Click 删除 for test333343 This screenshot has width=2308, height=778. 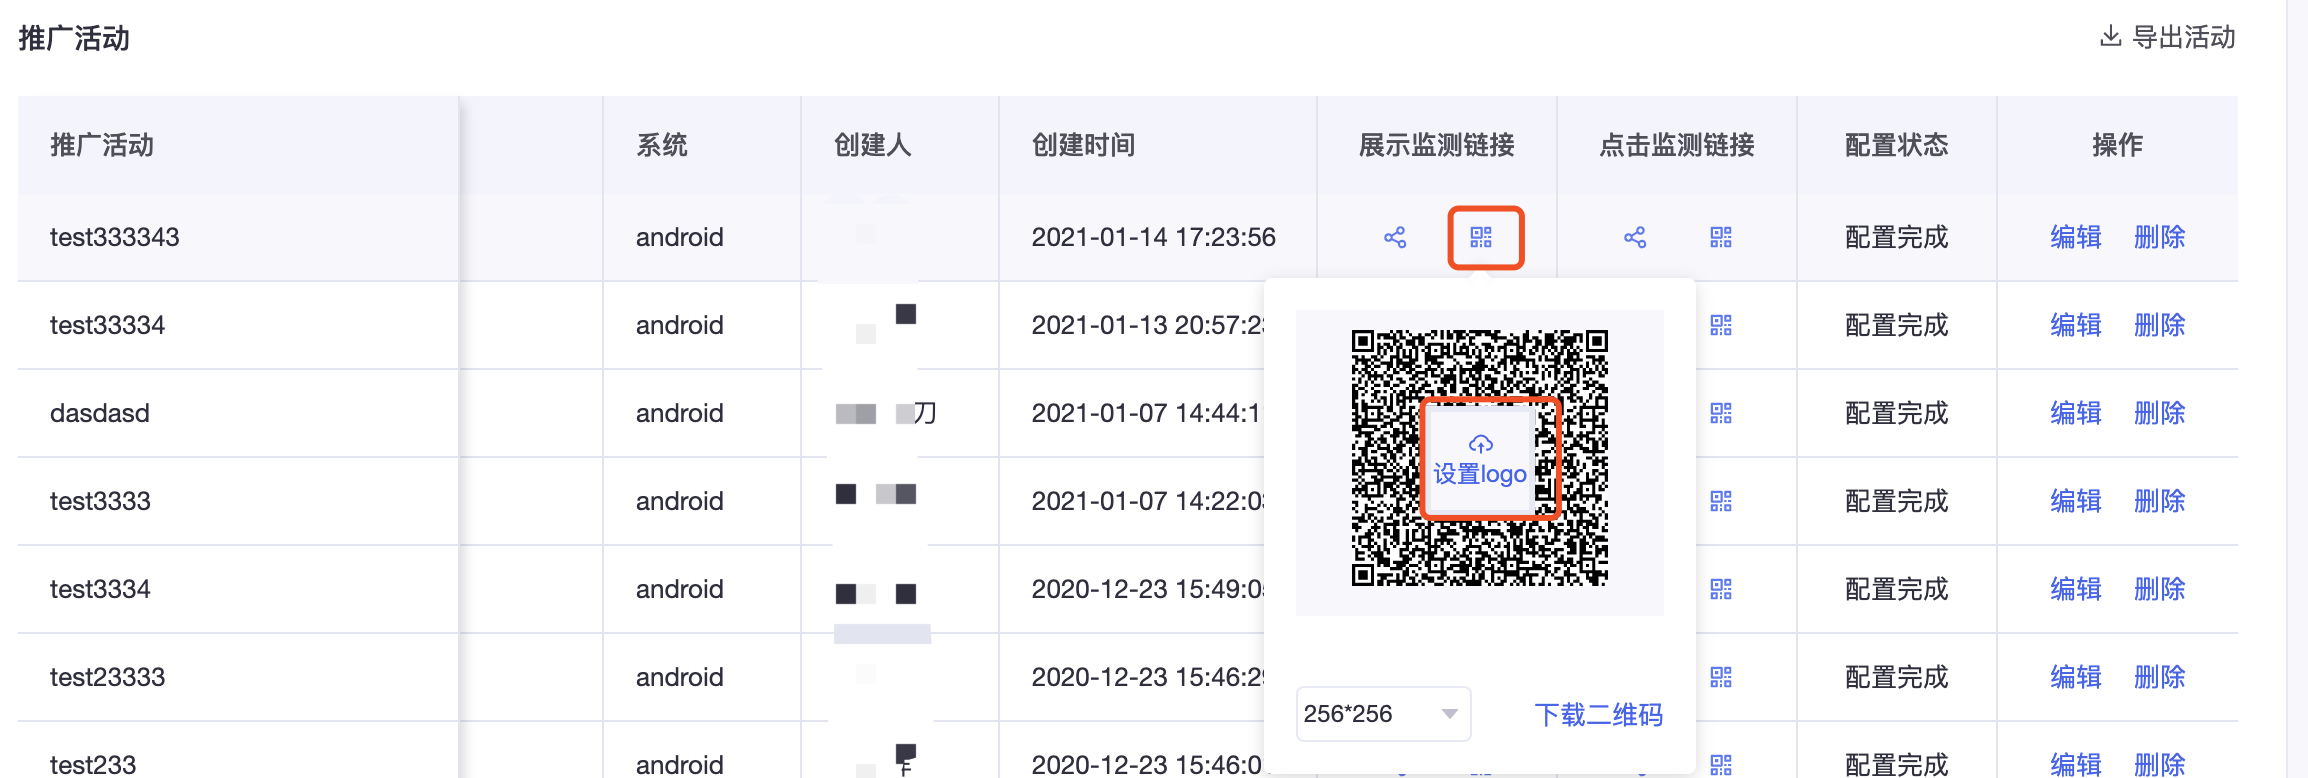click(x=2160, y=237)
